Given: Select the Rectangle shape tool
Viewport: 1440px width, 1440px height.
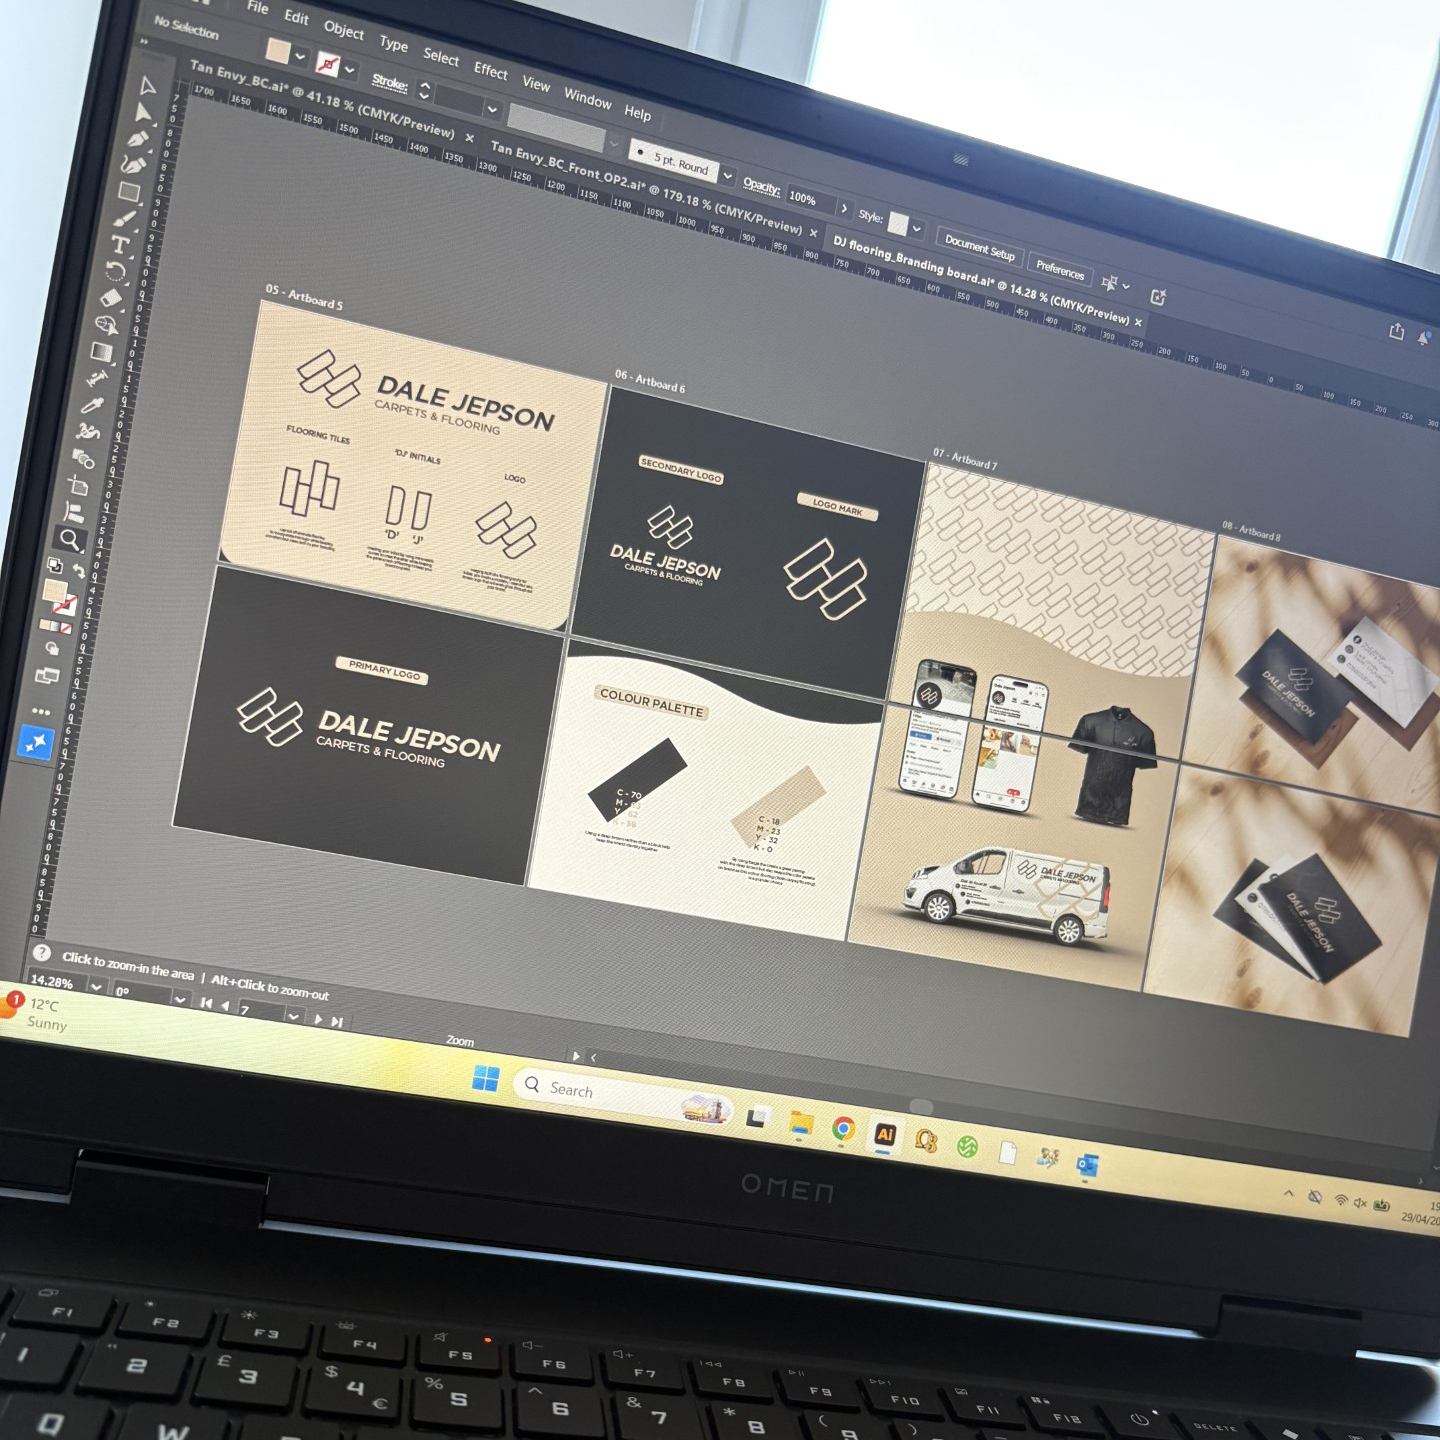Looking at the screenshot, I should pos(130,190).
